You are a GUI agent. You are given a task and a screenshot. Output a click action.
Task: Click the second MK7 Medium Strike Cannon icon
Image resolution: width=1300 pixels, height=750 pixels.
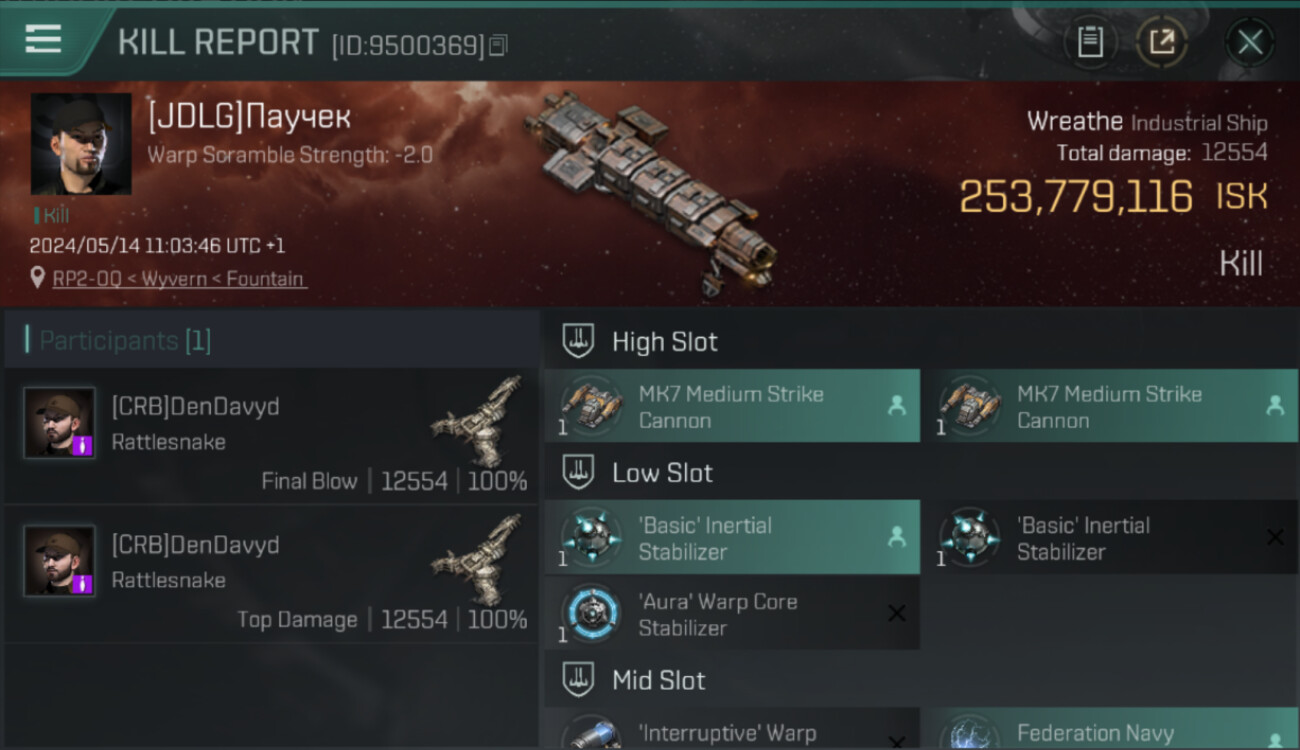coord(970,405)
